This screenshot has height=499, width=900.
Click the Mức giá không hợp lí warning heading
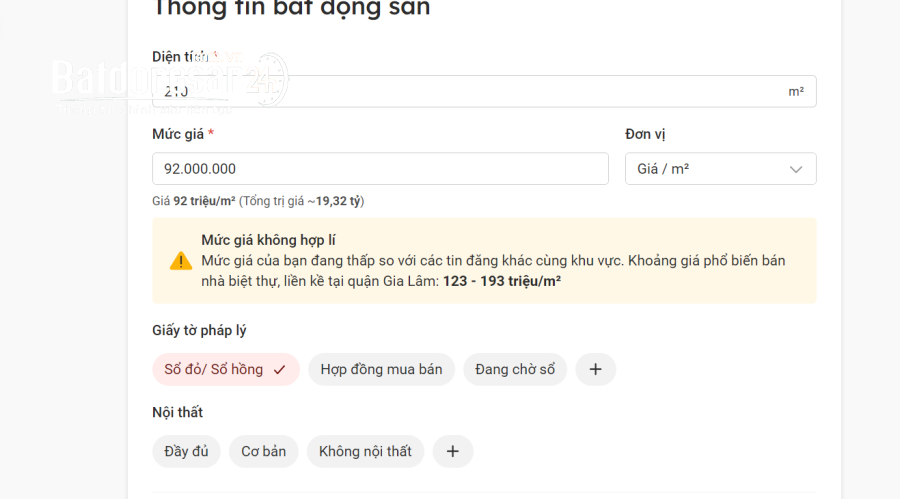[x=268, y=240]
